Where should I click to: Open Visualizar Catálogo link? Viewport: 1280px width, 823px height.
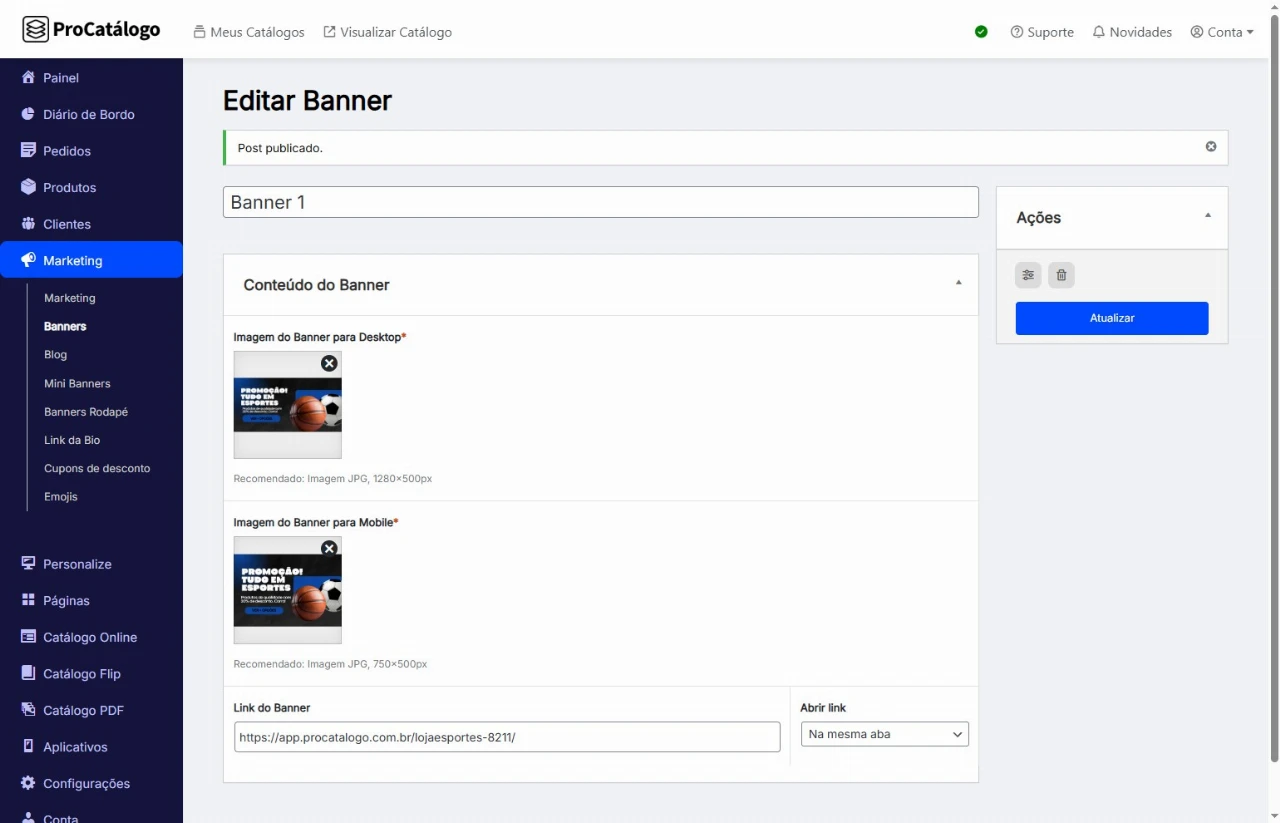[388, 32]
